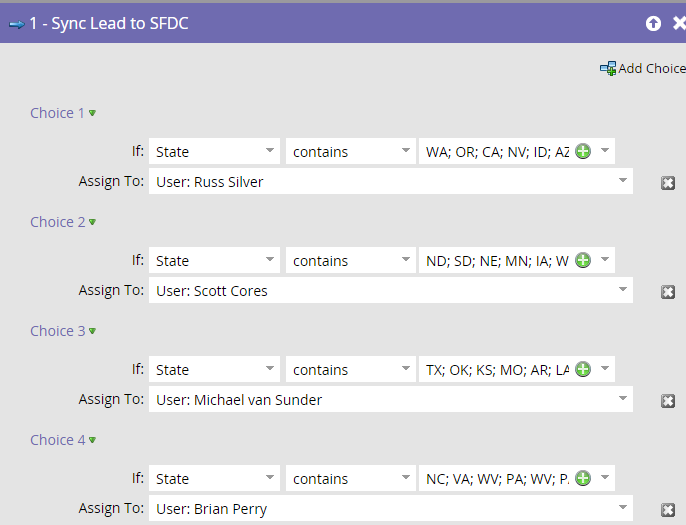The image size is (686, 525).
Task: Expand values dropdown arrow for Choice 4
Action: pos(605,478)
